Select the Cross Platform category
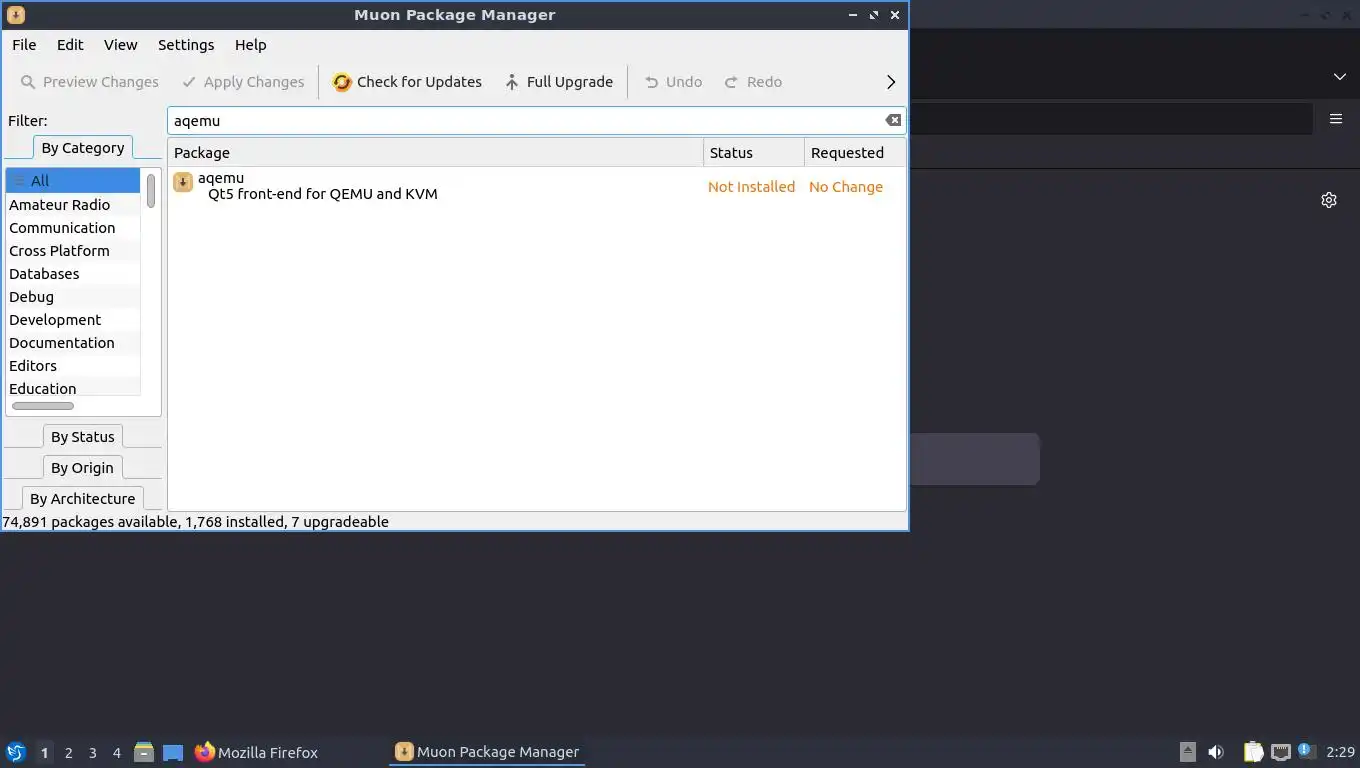Screen dimensions: 1360x768 73,251
